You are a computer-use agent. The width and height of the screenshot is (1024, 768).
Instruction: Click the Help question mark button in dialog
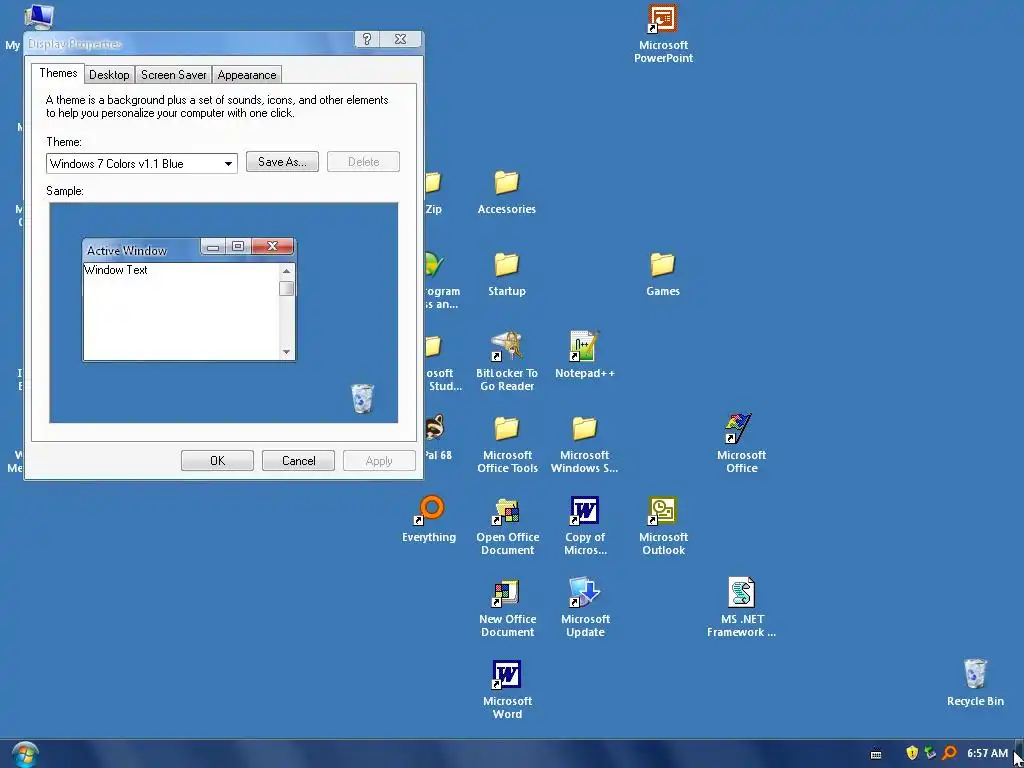pos(366,39)
